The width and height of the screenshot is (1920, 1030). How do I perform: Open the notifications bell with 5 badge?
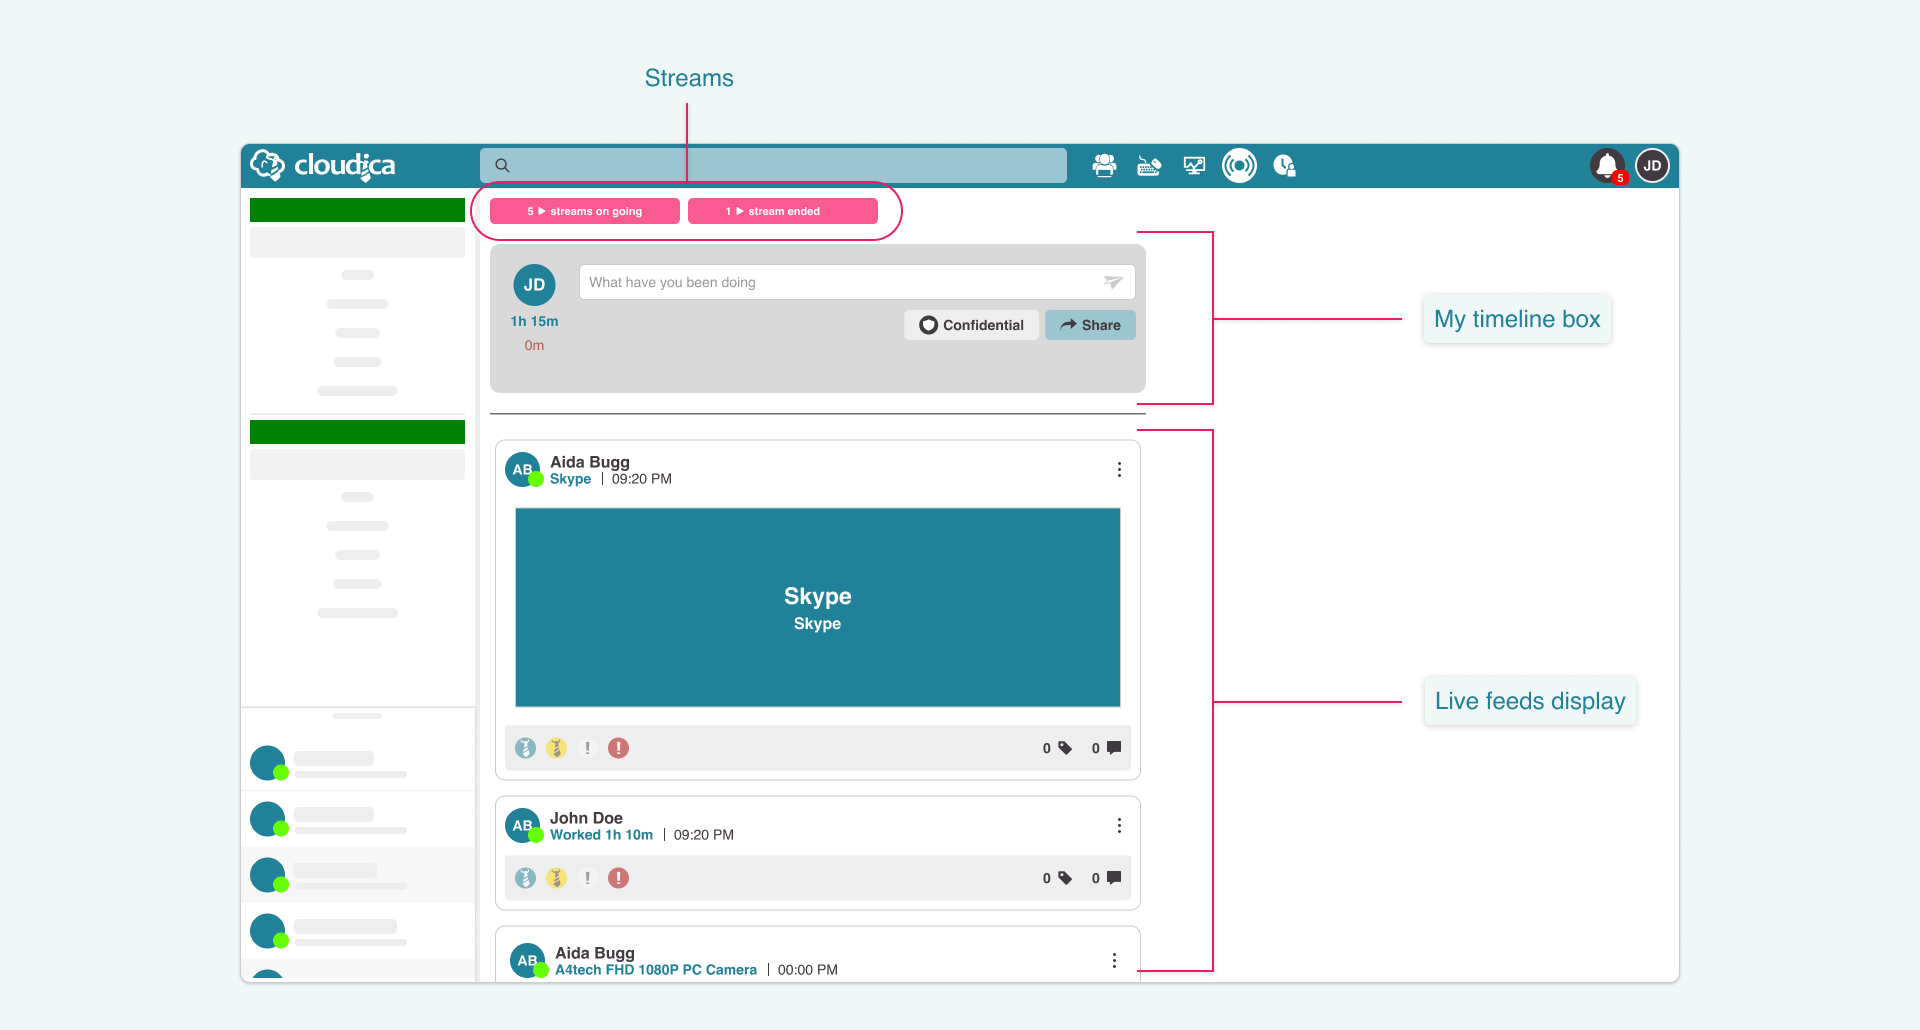[1608, 166]
